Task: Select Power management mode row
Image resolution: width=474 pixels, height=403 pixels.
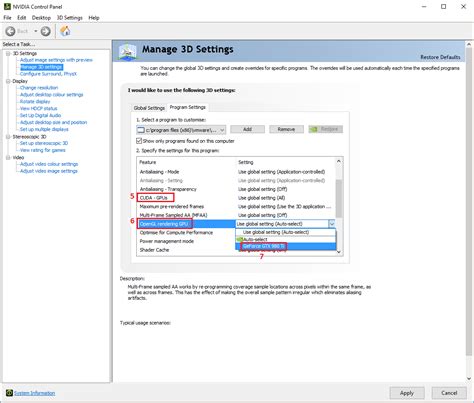Action: 186,241
